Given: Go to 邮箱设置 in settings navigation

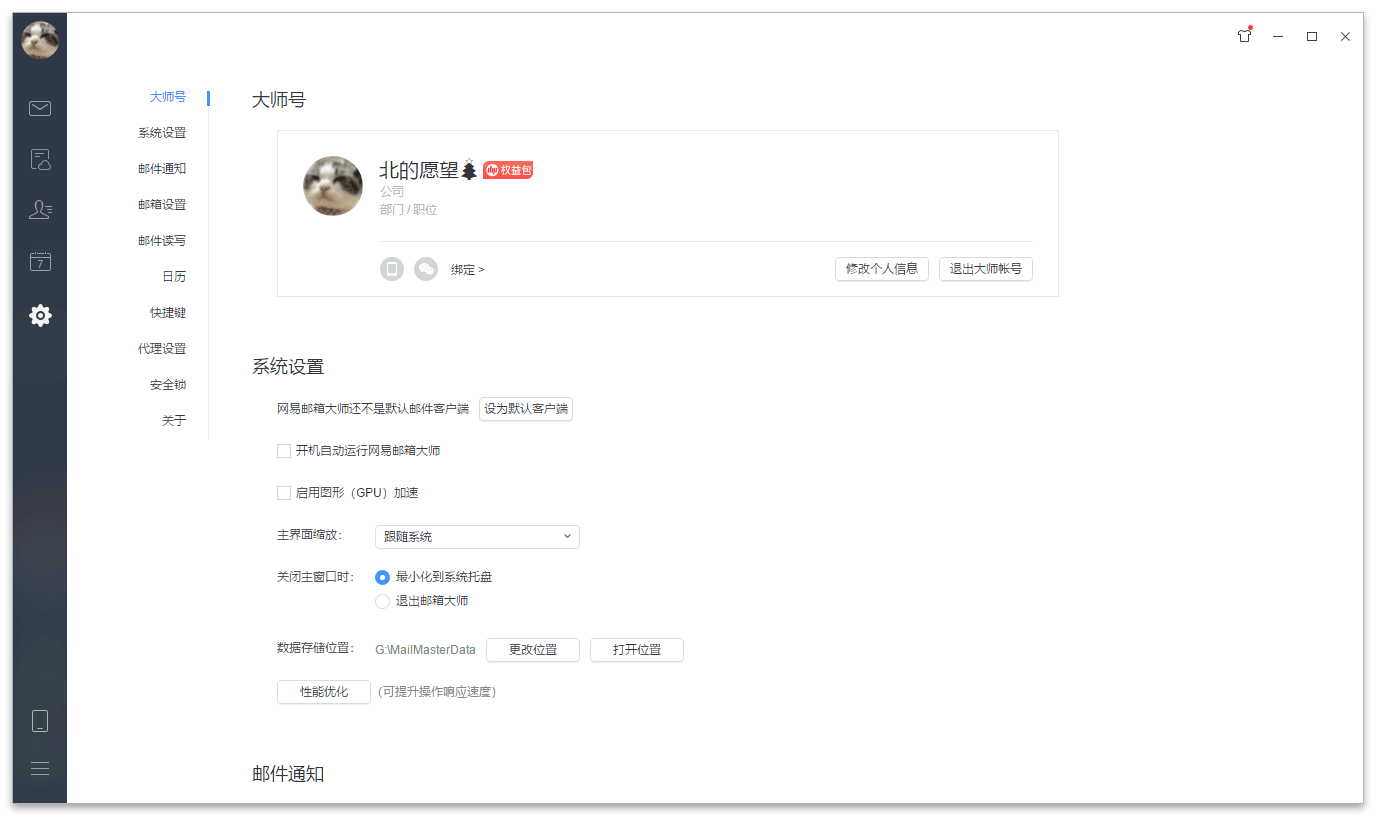Looking at the screenshot, I should tap(162, 205).
